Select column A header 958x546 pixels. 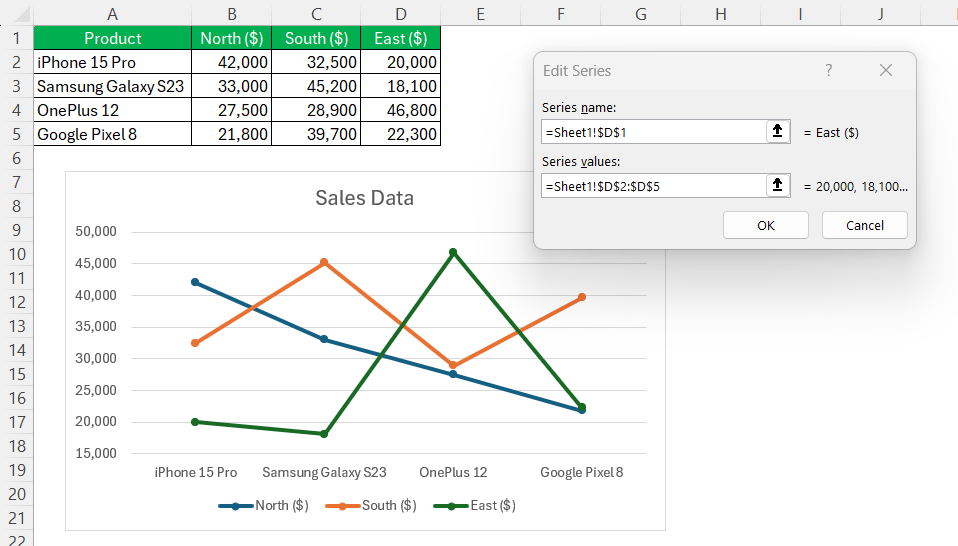(112, 13)
